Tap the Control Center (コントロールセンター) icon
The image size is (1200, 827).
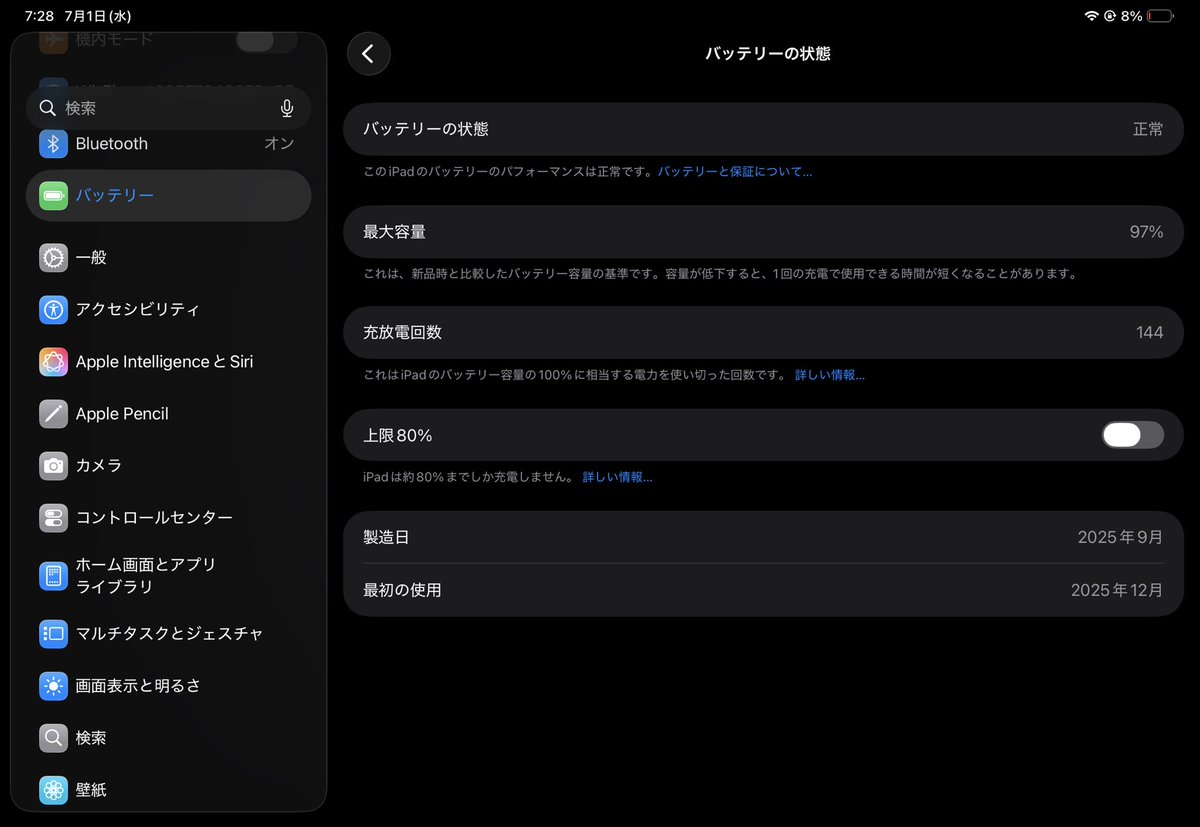tap(54, 518)
